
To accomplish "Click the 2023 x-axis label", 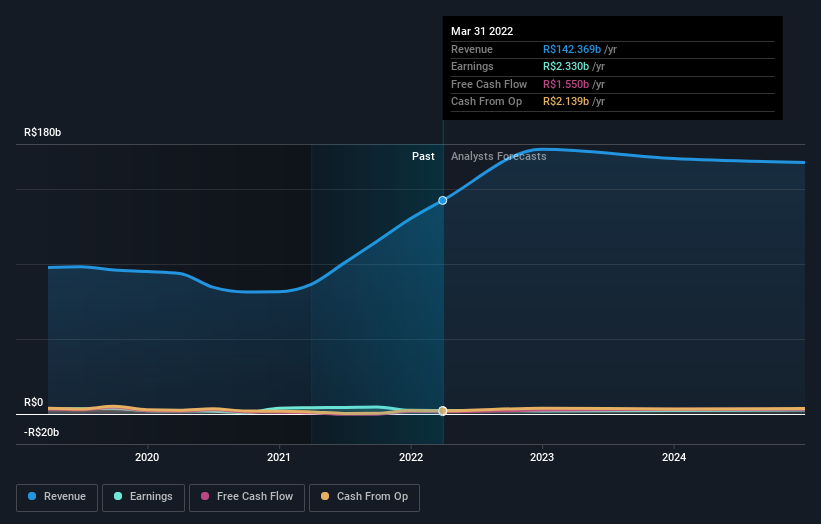I will [542, 458].
